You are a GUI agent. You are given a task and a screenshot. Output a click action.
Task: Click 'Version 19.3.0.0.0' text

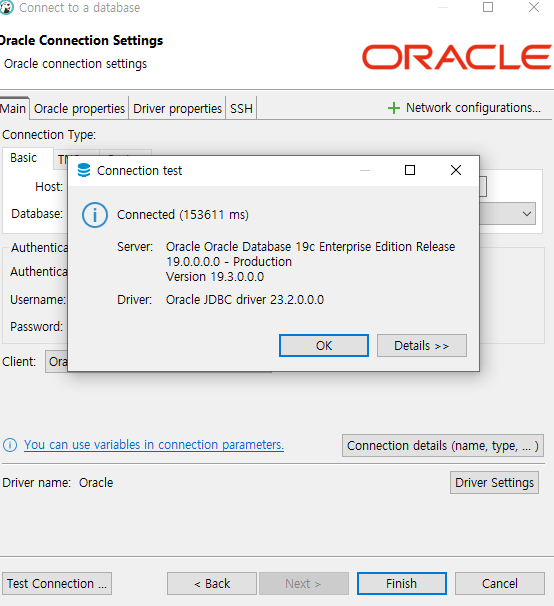215,277
